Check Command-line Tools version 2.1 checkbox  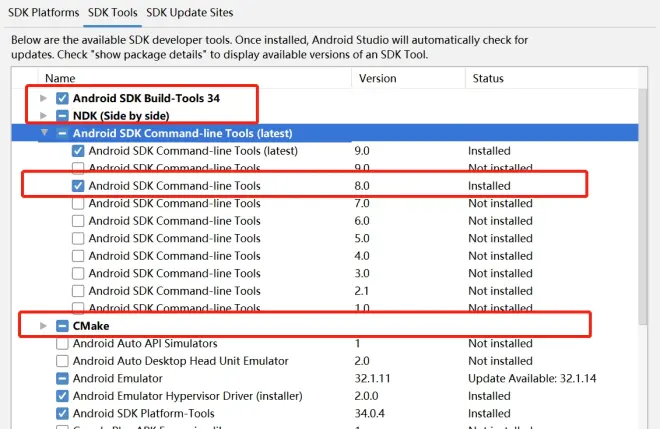pos(78,291)
